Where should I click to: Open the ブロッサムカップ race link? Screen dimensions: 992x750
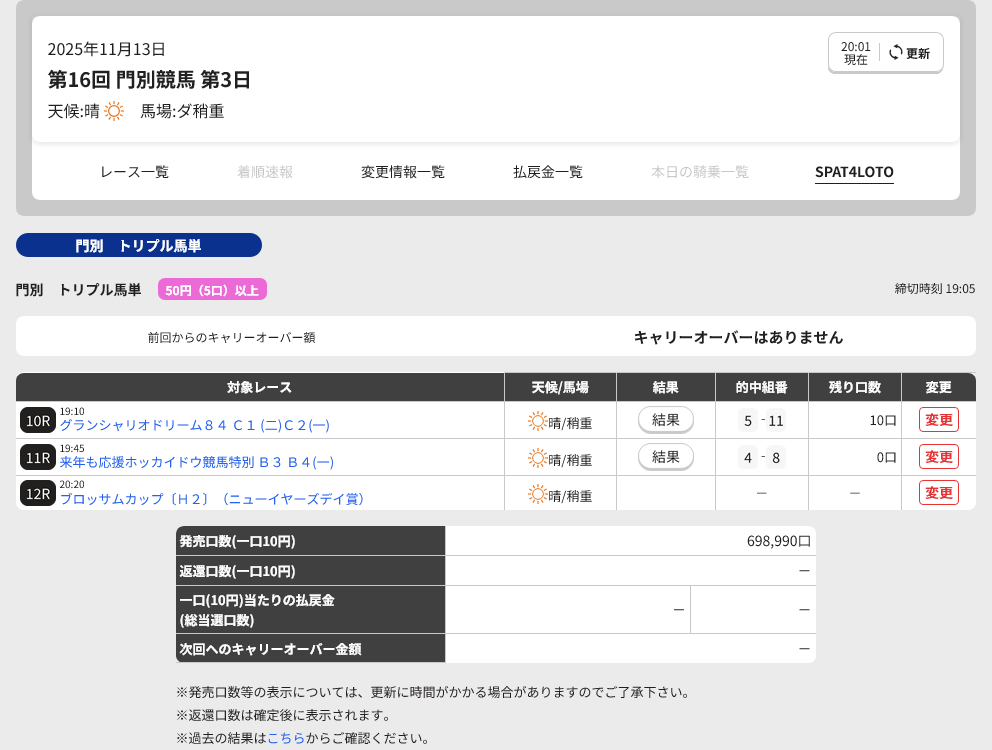(x=212, y=499)
